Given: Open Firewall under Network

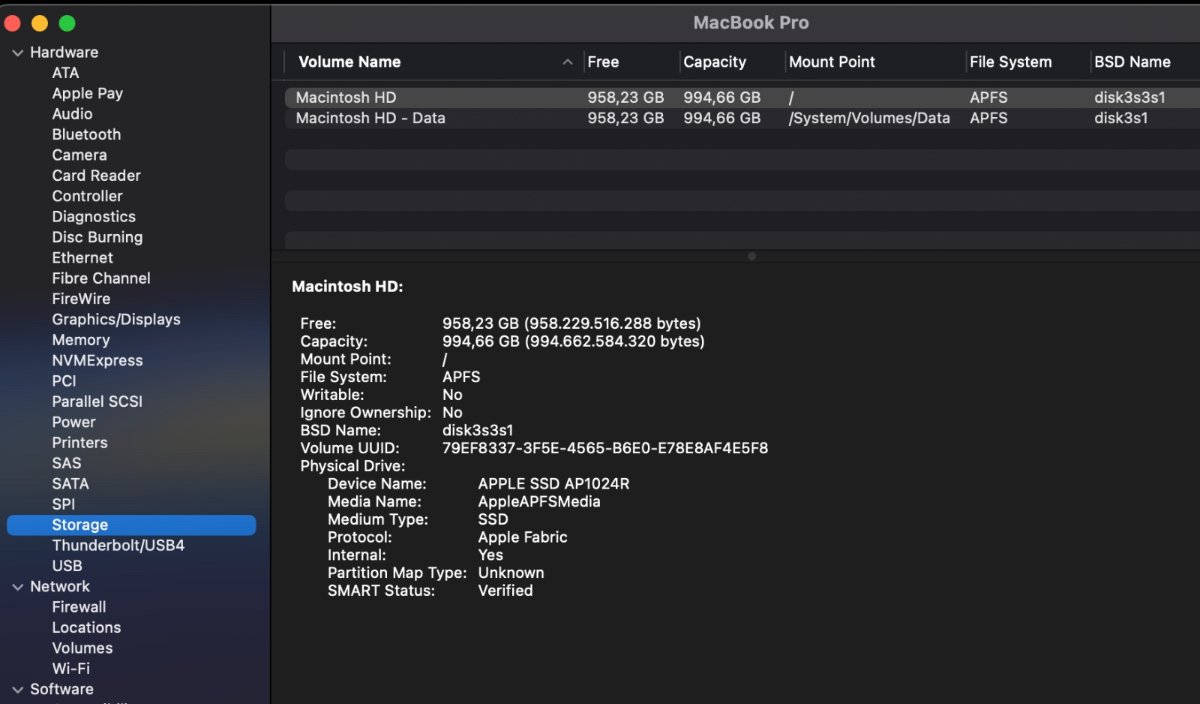Looking at the screenshot, I should click(79, 607).
